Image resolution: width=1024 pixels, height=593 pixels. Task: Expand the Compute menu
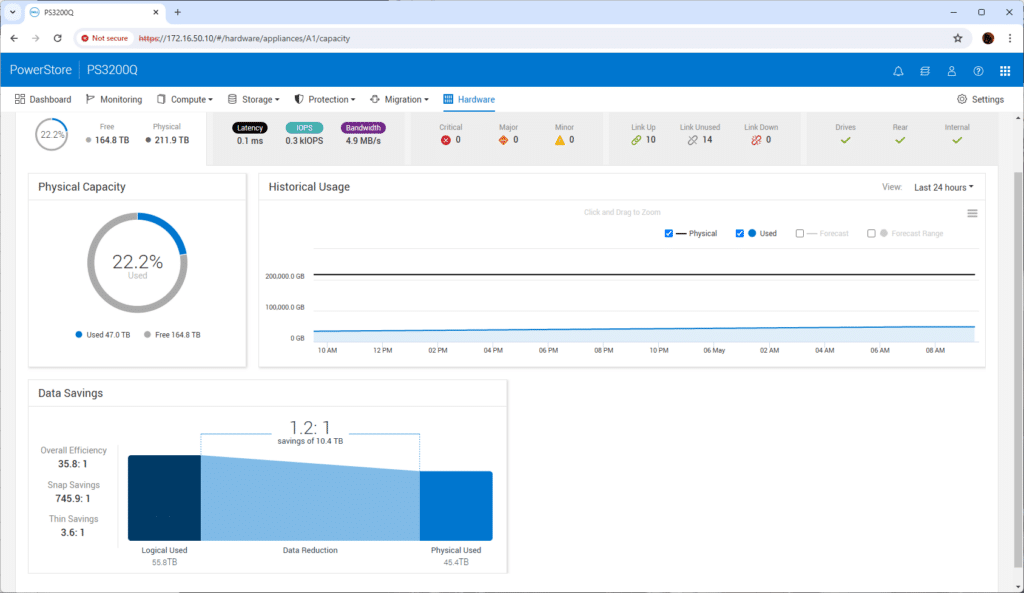click(x=185, y=99)
